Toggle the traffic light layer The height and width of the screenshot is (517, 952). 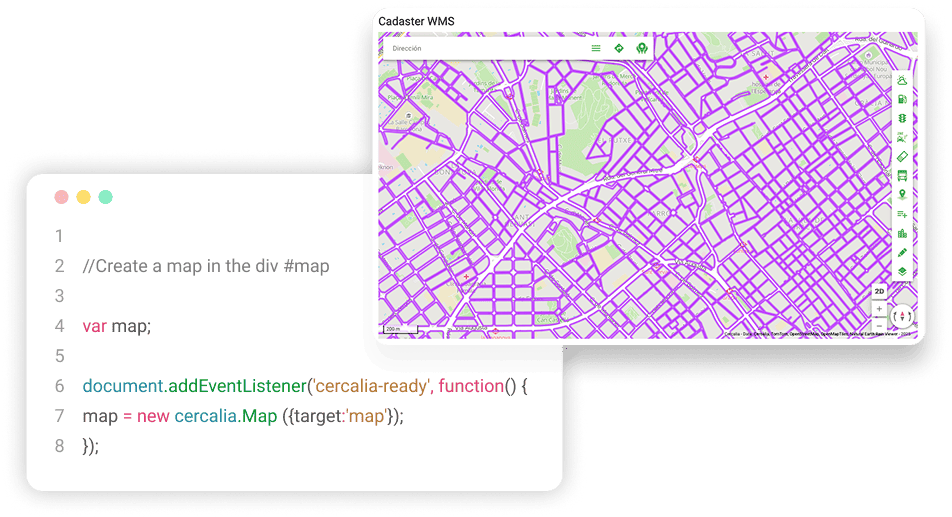coord(902,118)
